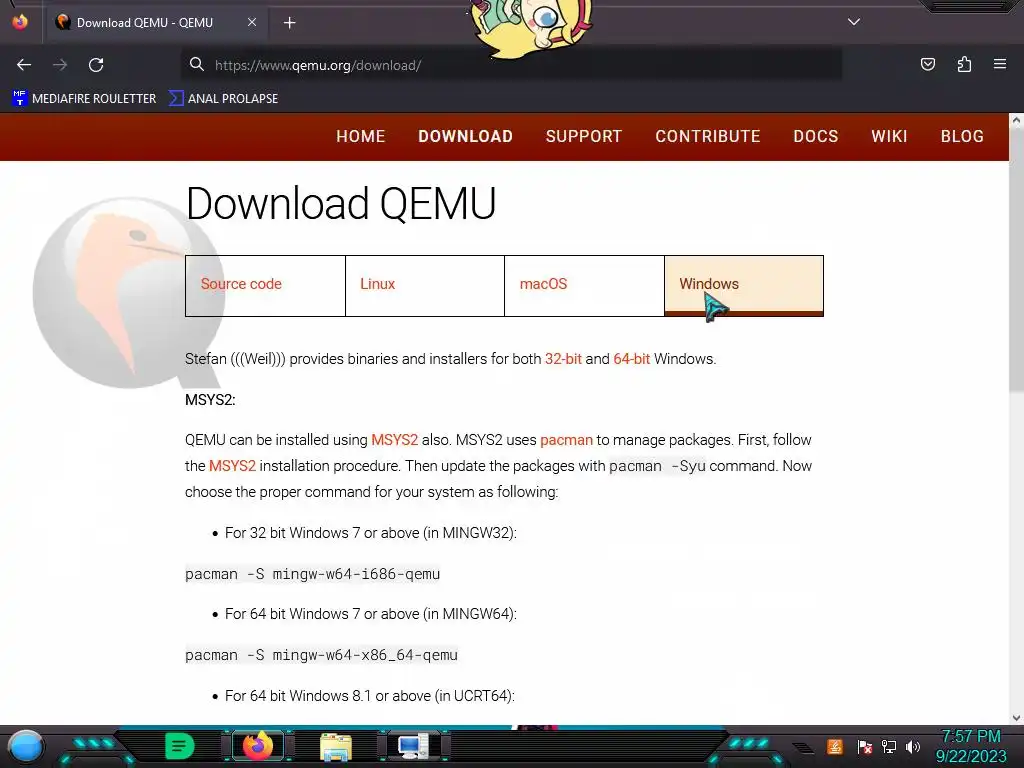Viewport: 1024px width, 768px height.
Task: Click the 'For 32 bit Windows 7 or above' bullet
Action: click(x=370, y=533)
